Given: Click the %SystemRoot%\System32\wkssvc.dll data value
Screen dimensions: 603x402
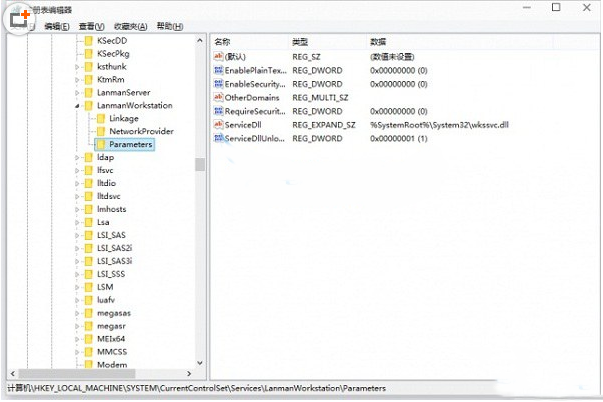Looking at the screenshot, I should point(439,125).
